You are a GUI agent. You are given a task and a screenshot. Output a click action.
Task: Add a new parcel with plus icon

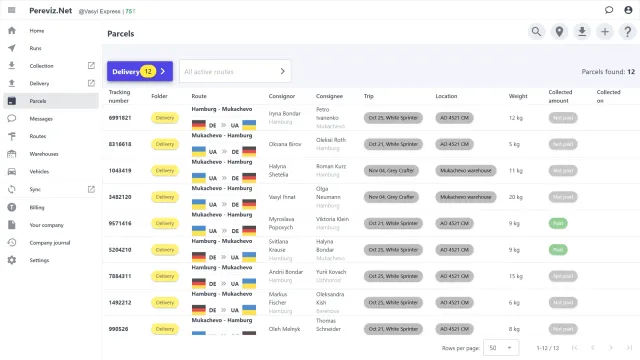coord(605,31)
